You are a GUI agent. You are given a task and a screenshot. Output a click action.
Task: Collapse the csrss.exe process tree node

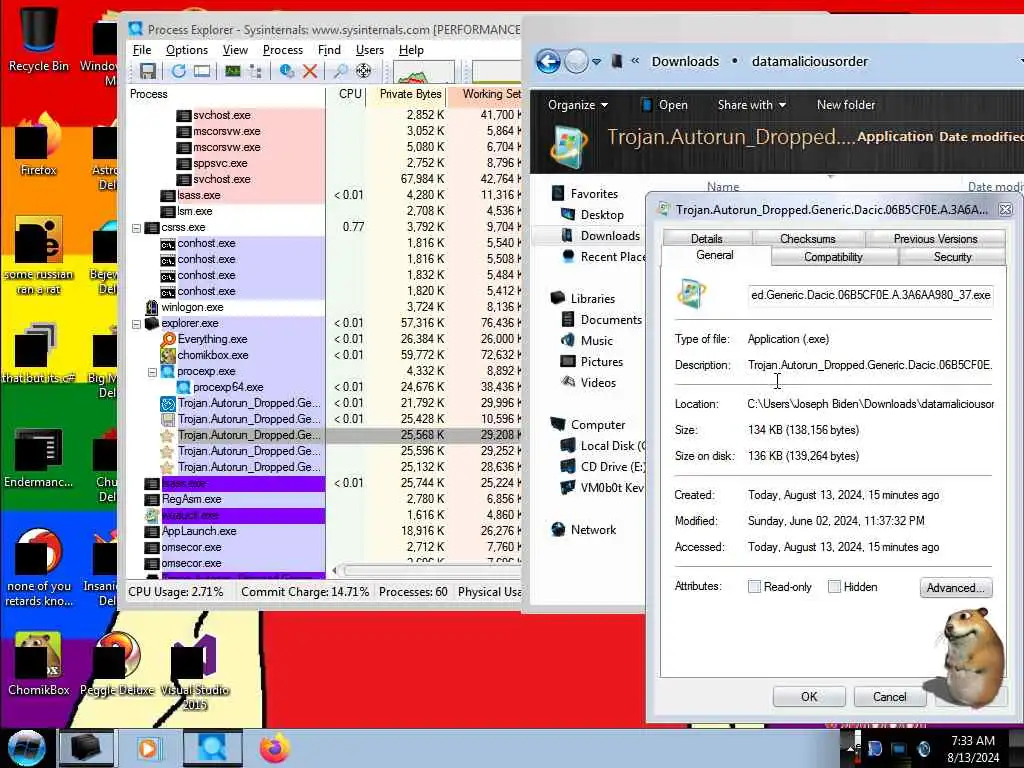(x=136, y=228)
